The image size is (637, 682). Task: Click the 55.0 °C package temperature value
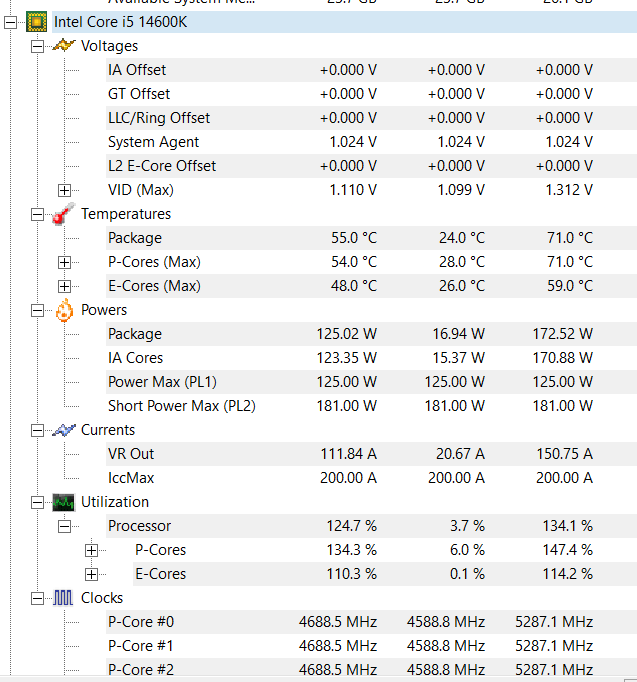(354, 238)
